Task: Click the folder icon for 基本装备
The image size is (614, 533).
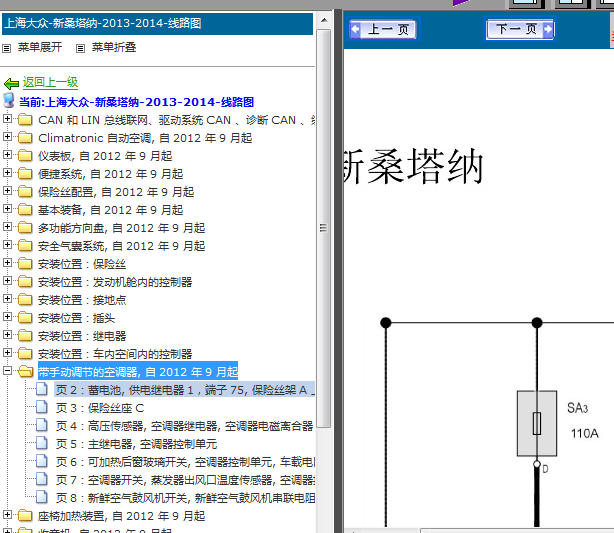Action: (25, 210)
